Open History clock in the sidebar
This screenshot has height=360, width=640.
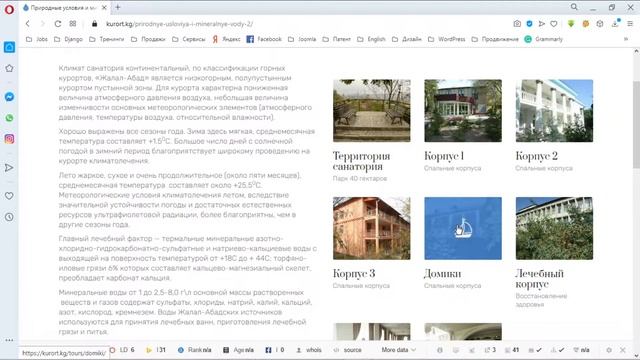tap(9, 217)
